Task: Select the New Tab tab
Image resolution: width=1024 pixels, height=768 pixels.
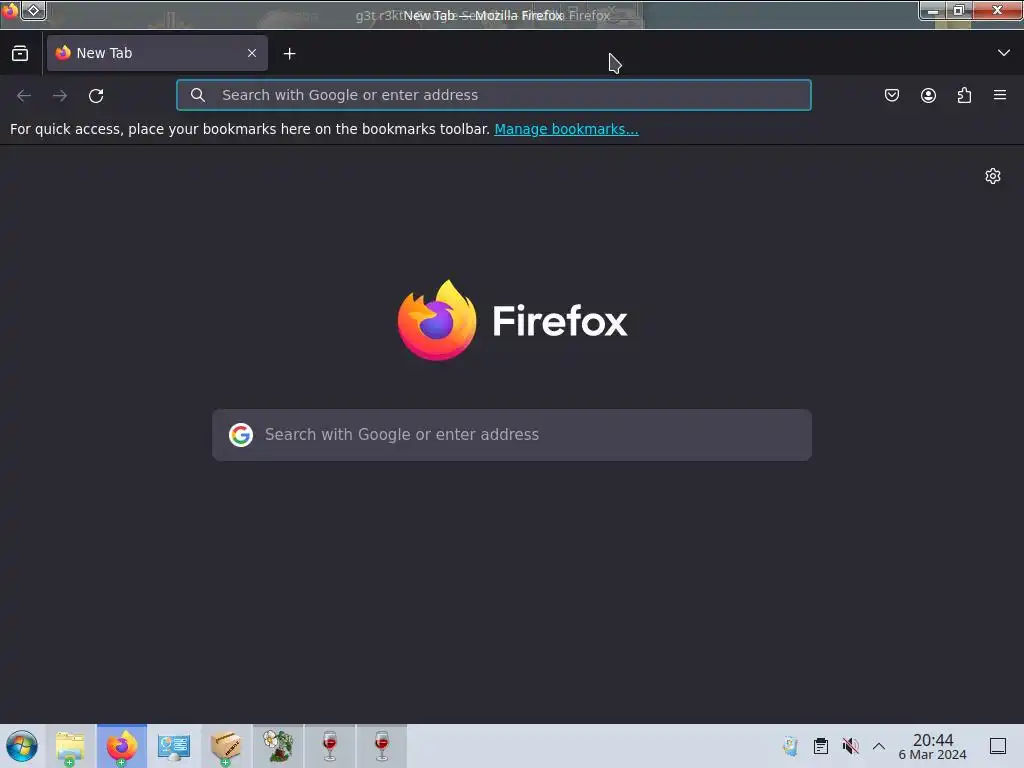Action: tap(157, 53)
